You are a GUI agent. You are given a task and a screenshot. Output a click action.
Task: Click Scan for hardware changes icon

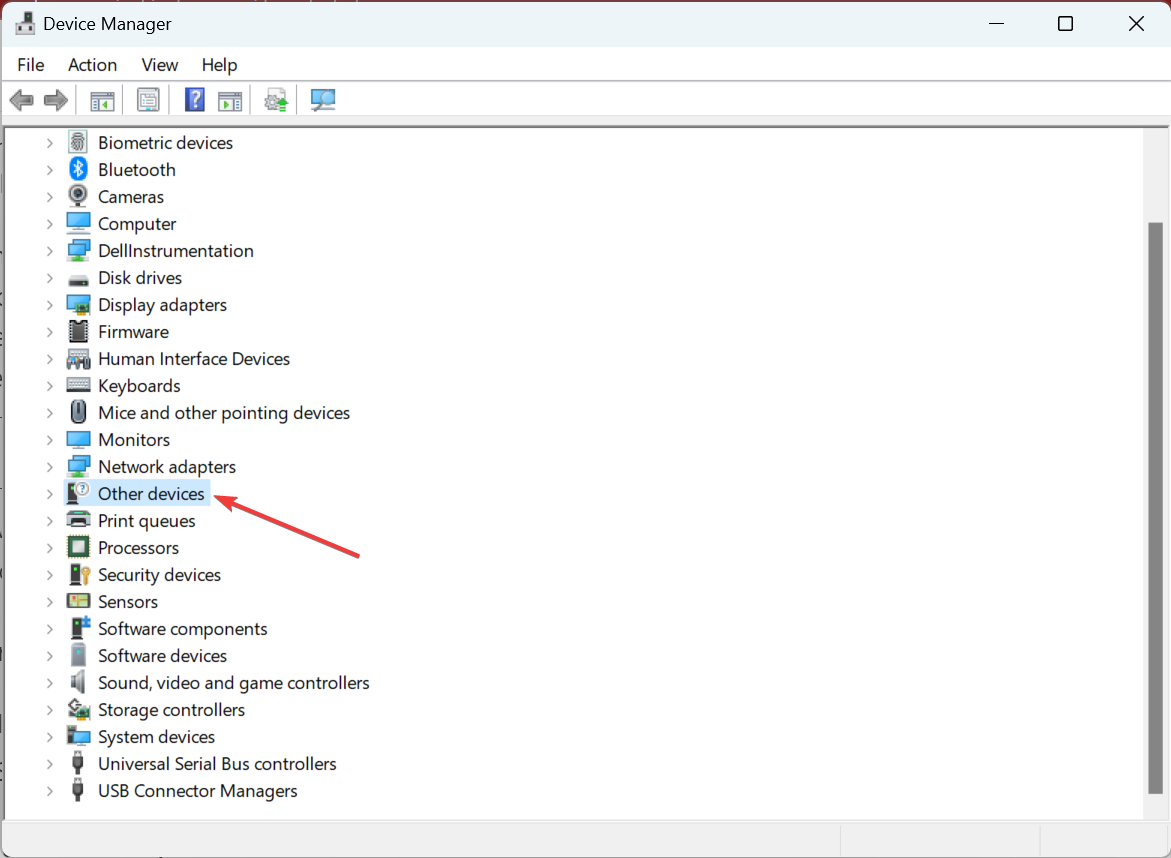pyautogui.click(x=323, y=100)
